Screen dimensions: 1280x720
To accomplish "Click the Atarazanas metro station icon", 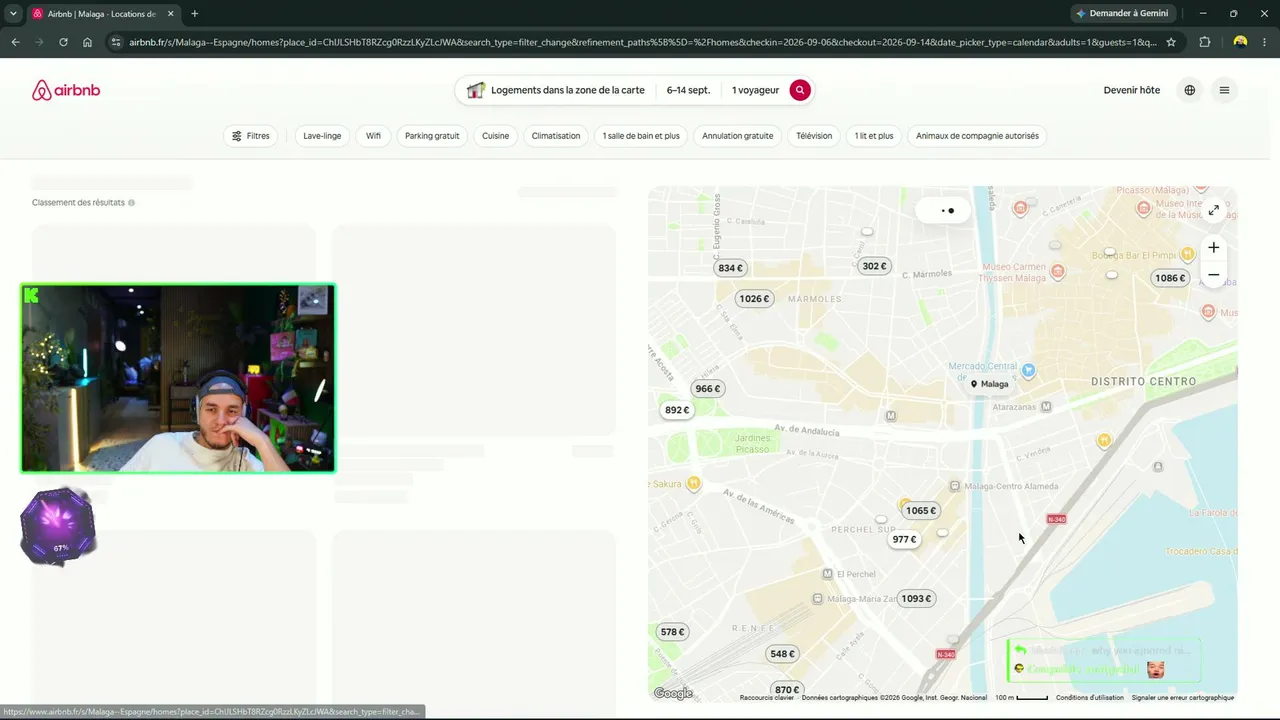I will 1046,407.
